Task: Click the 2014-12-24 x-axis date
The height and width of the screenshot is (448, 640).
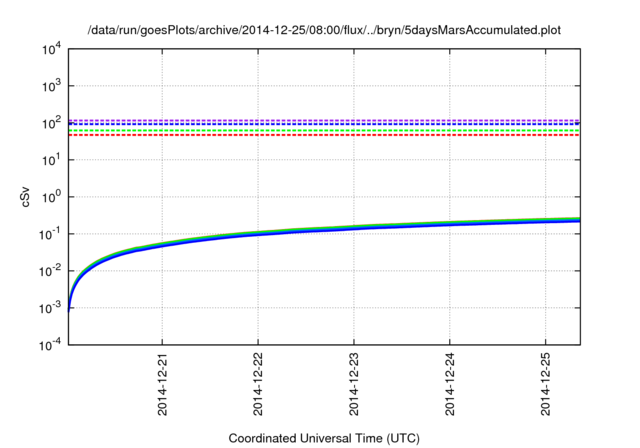Action: coord(450,384)
